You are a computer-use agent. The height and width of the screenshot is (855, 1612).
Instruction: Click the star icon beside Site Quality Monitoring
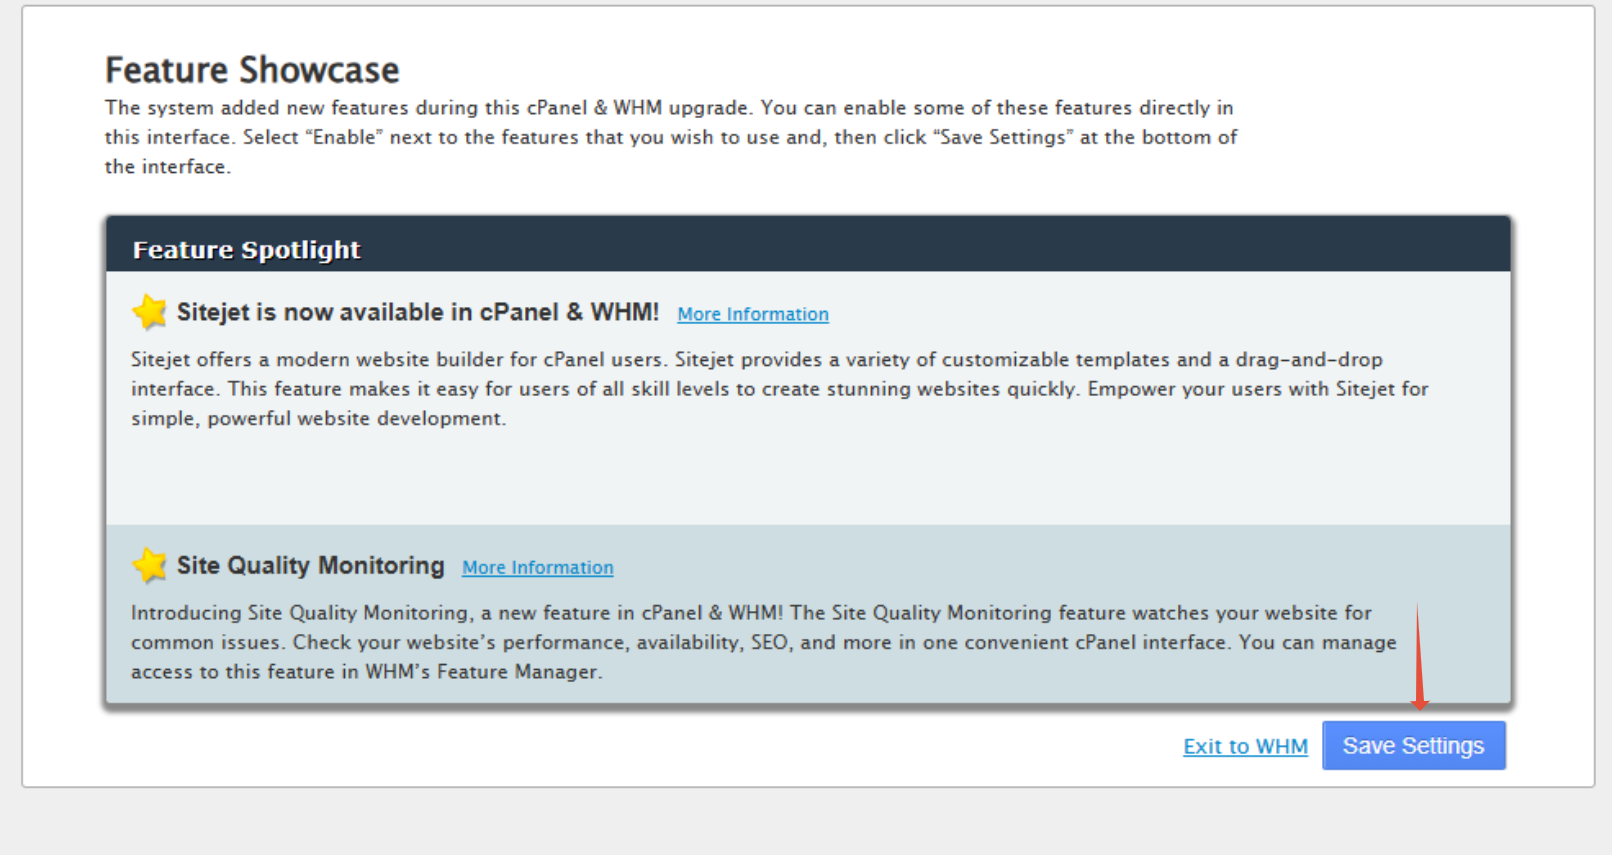tap(149, 565)
